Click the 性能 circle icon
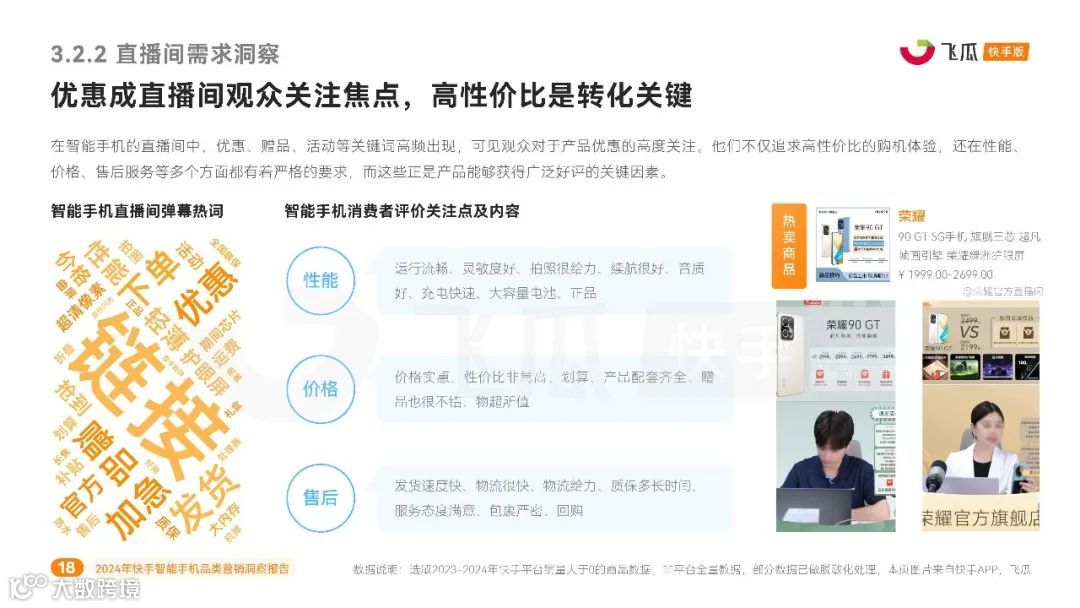1080x608 pixels. pos(320,280)
